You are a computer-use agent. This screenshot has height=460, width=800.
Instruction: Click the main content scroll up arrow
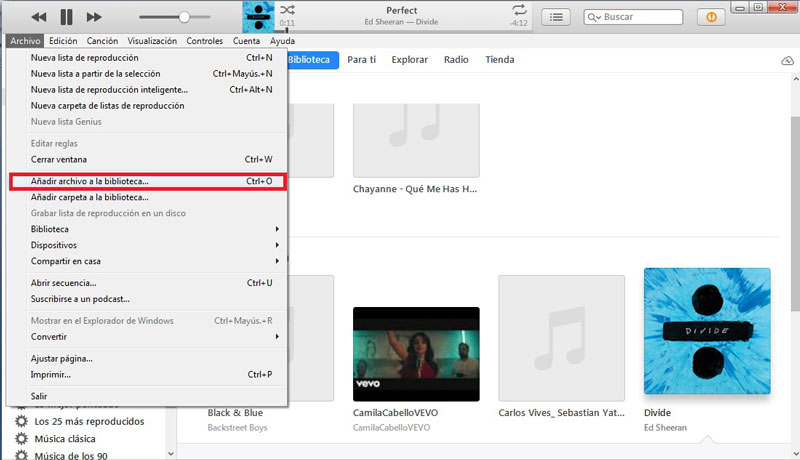point(795,79)
